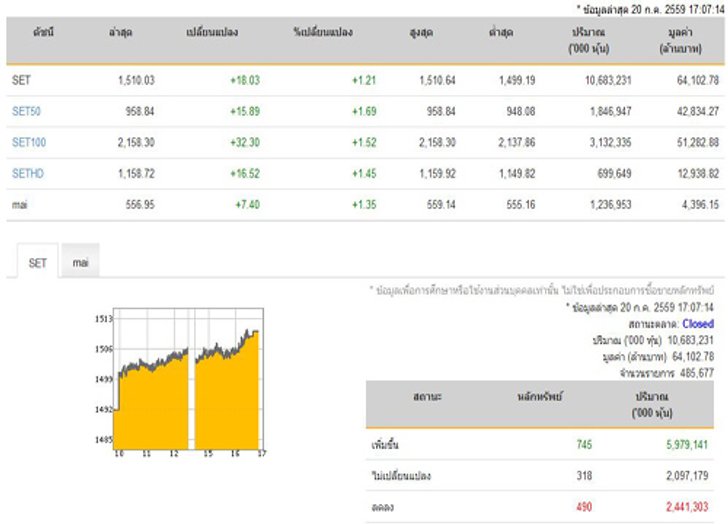Click advancing securities count 745

pyautogui.click(x=584, y=445)
